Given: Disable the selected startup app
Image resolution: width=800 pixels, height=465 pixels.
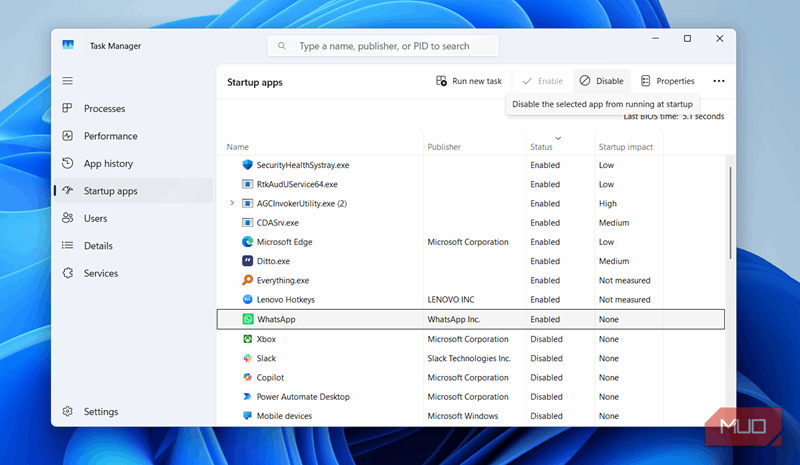Looking at the screenshot, I should (601, 81).
